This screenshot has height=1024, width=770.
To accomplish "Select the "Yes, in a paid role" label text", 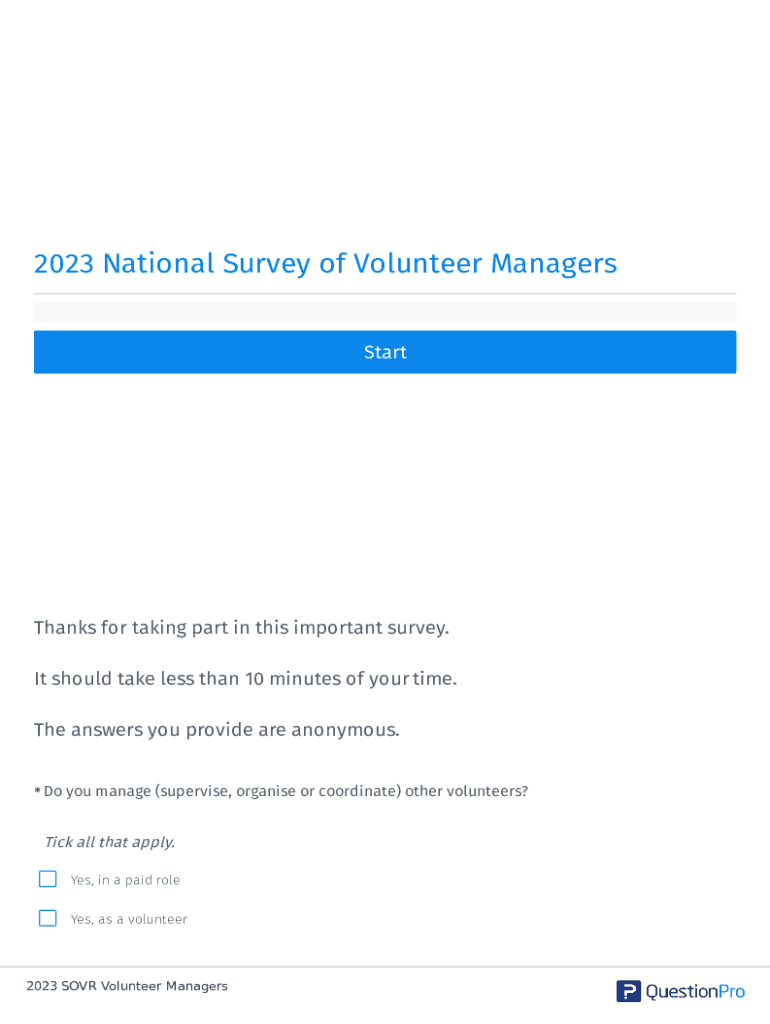I will click(125, 880).
